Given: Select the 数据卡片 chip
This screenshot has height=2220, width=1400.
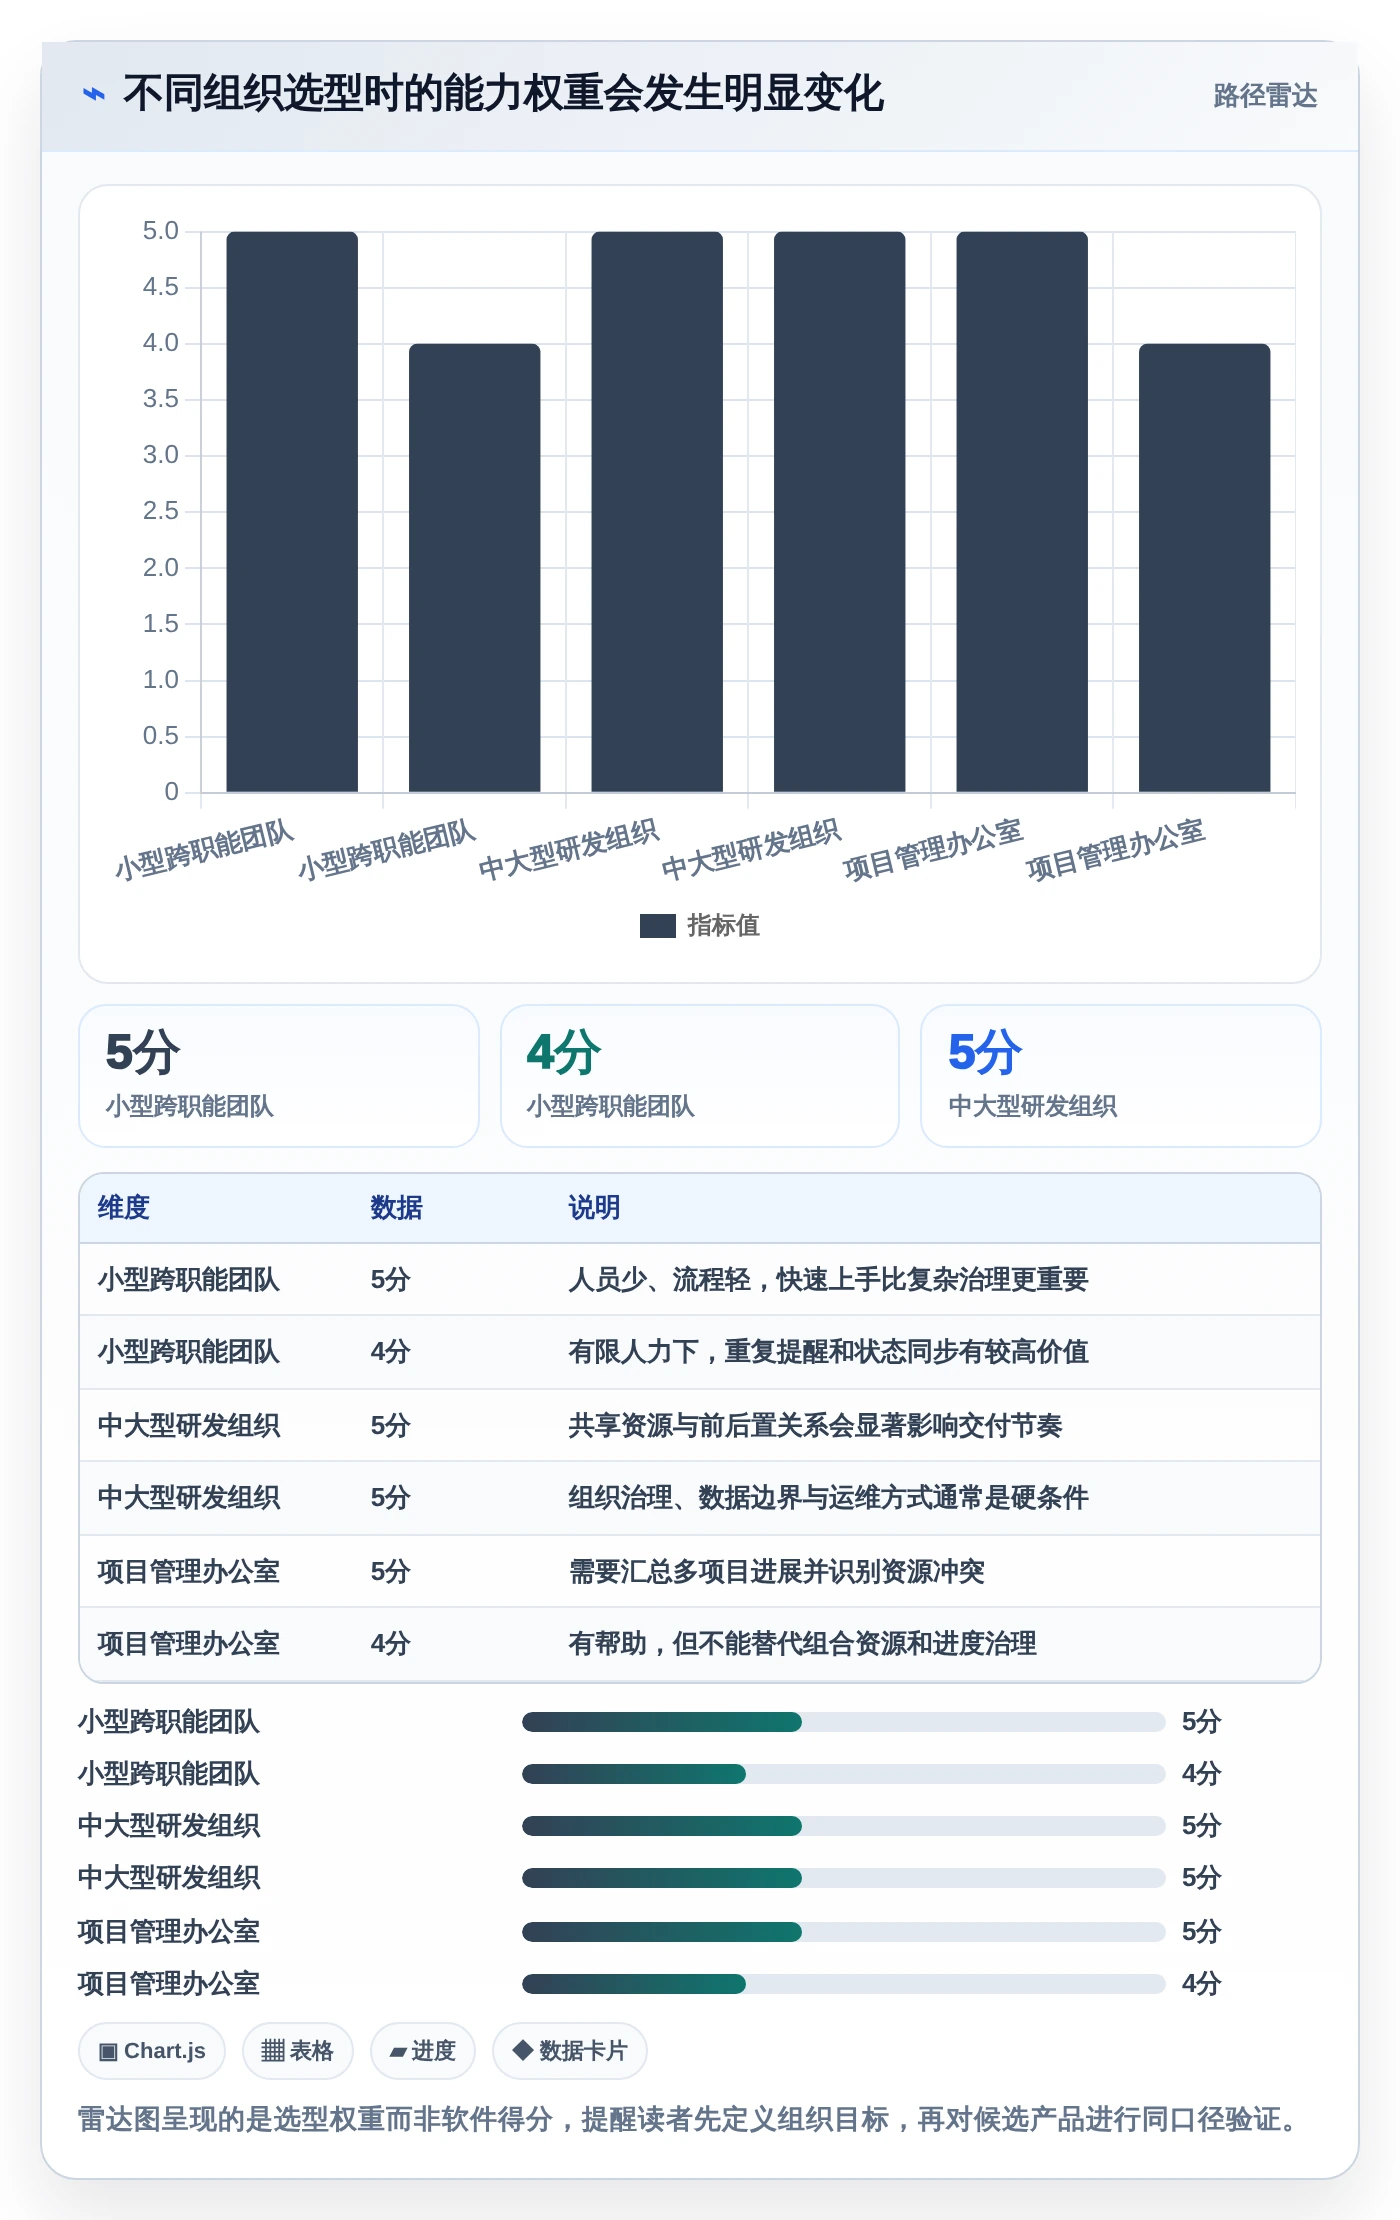Looking at the screenshot, I should click(570, 2051).
